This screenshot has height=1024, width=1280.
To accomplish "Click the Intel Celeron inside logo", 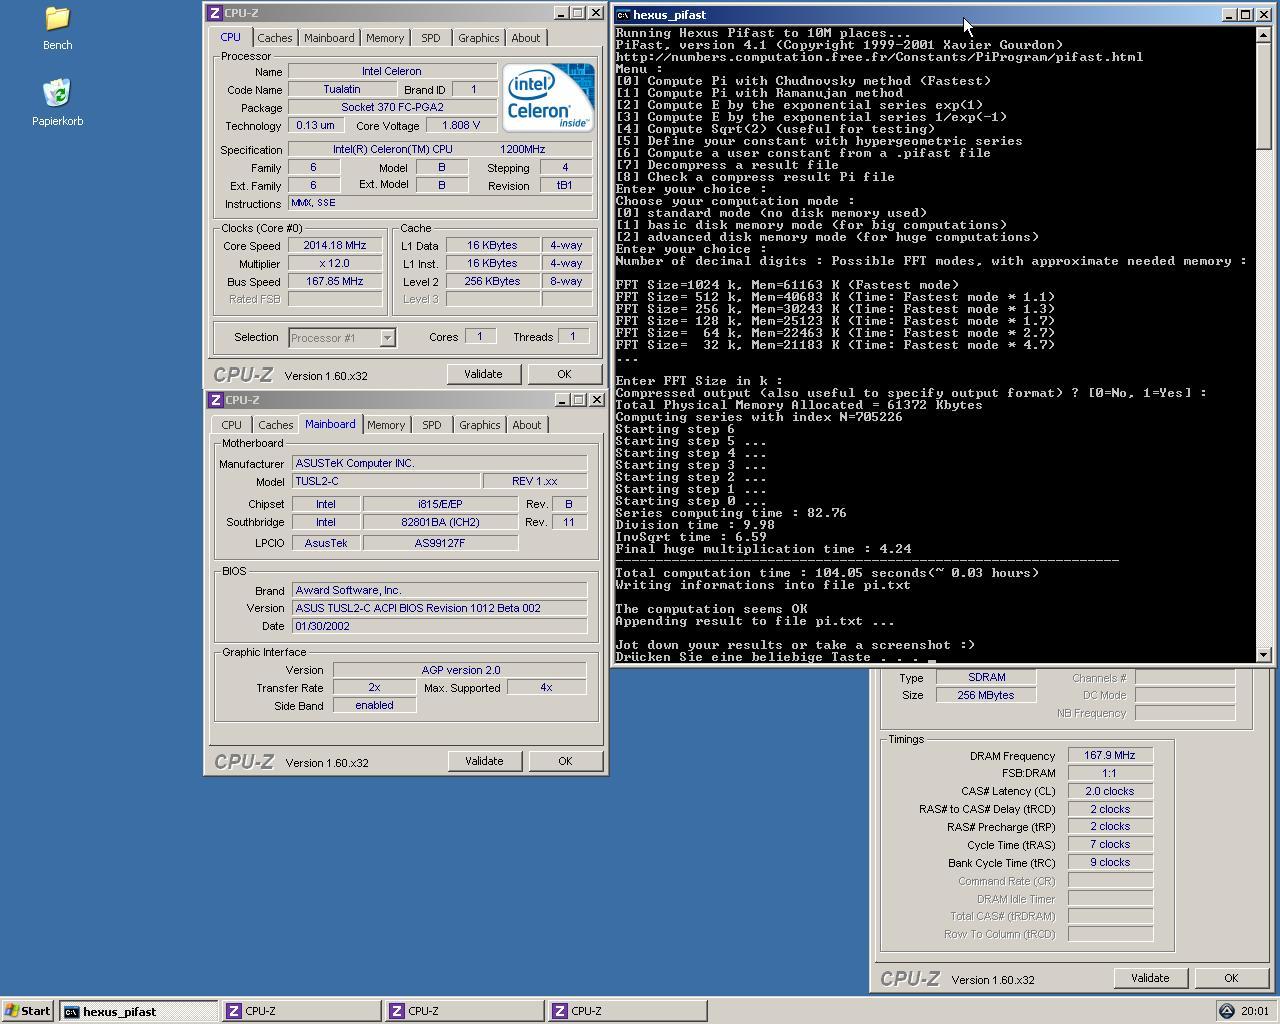I will (x=548, y=97).
